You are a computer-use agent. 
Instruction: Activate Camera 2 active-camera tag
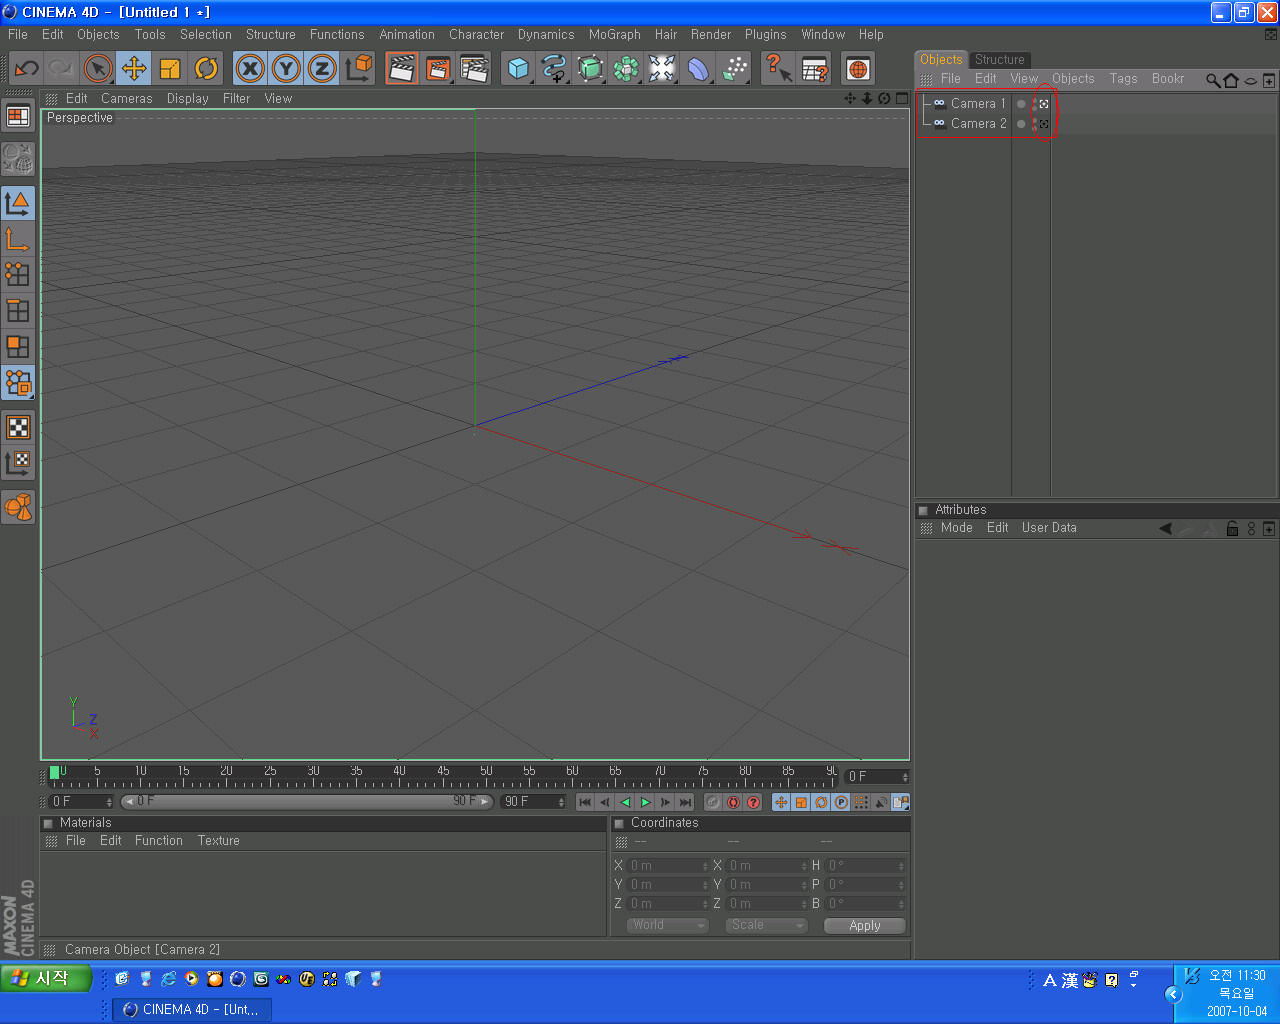[x=1043, y=124]
